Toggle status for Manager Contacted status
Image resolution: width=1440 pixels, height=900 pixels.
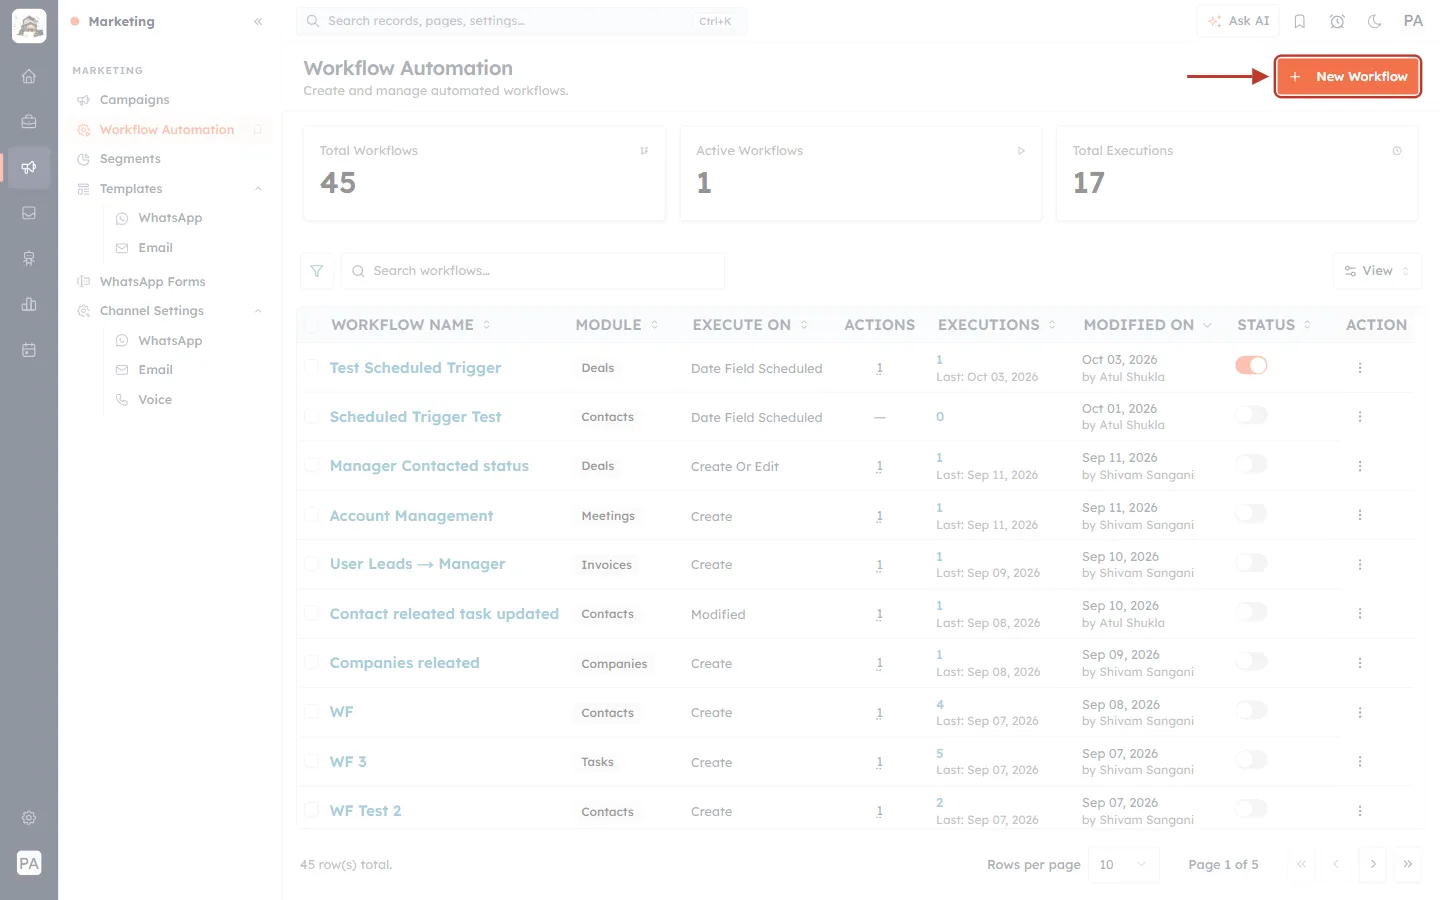tap(1251, 463)
